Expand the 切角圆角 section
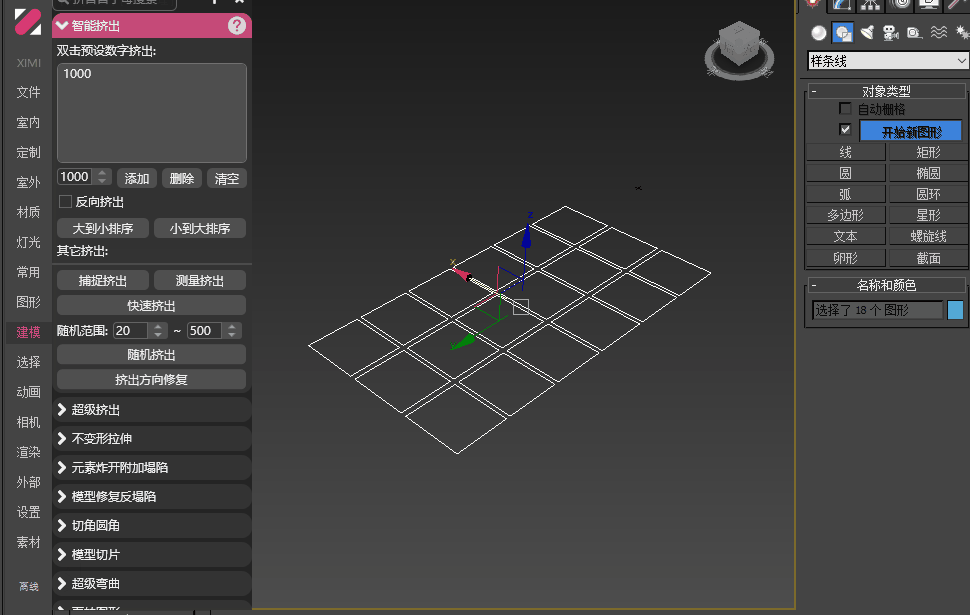Image resolution: width=970 pixels, height=615 pixels. 152,526
